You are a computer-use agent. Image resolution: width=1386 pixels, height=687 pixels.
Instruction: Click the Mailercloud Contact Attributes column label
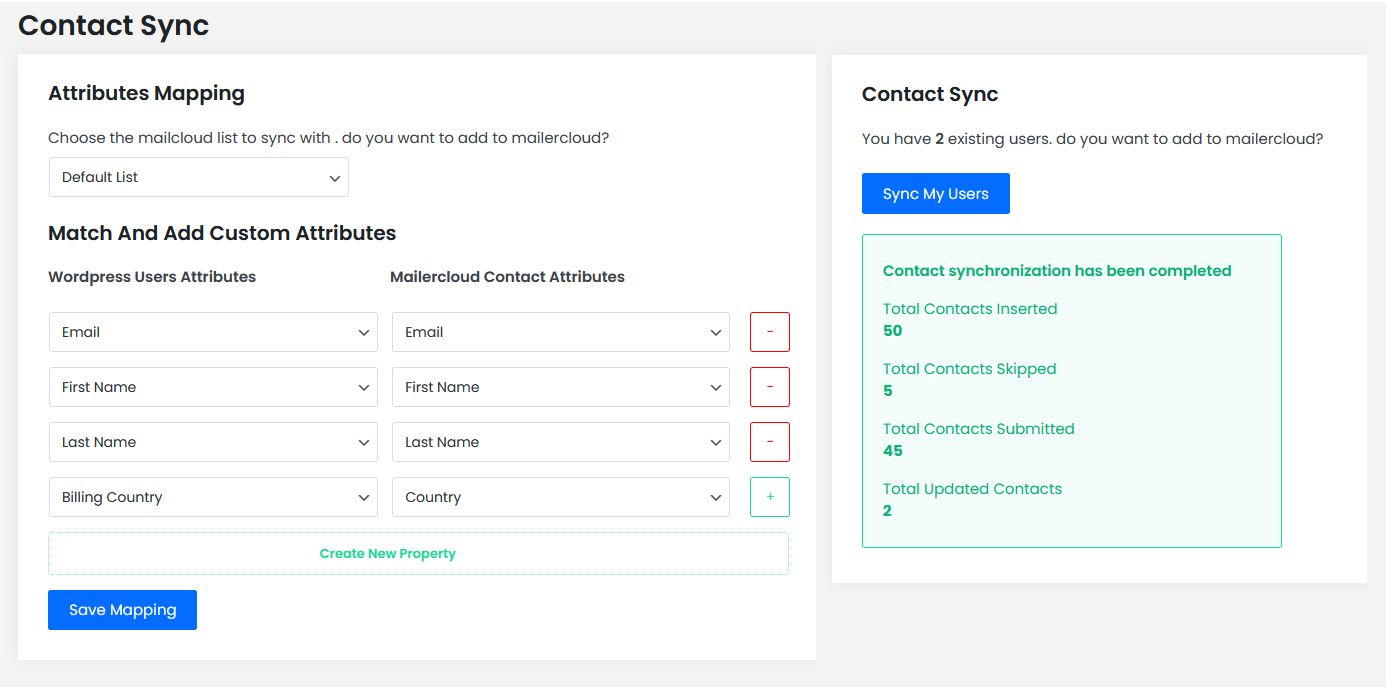tap(507, 277)
